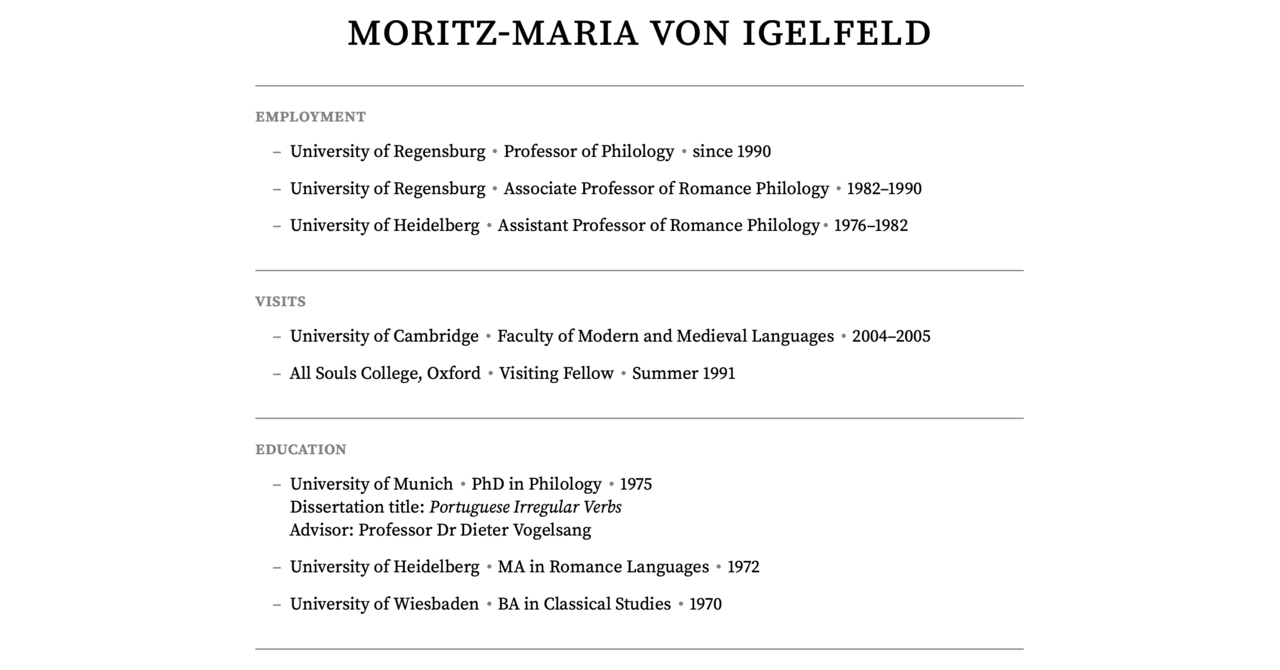
Task: Click BA in Classical Studies
Action: (584, 605)
